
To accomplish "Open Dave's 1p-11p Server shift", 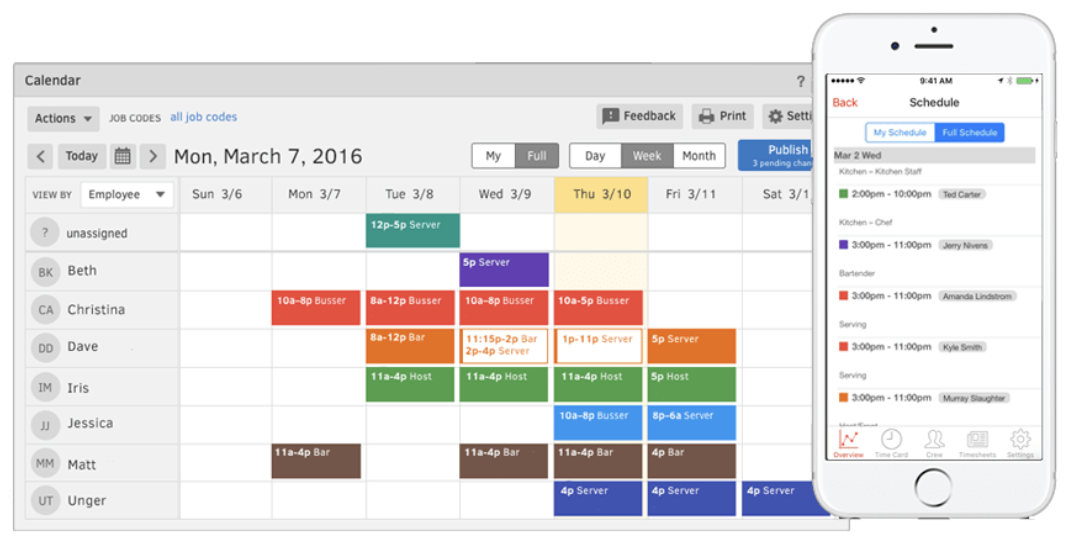I will [598, 346].
